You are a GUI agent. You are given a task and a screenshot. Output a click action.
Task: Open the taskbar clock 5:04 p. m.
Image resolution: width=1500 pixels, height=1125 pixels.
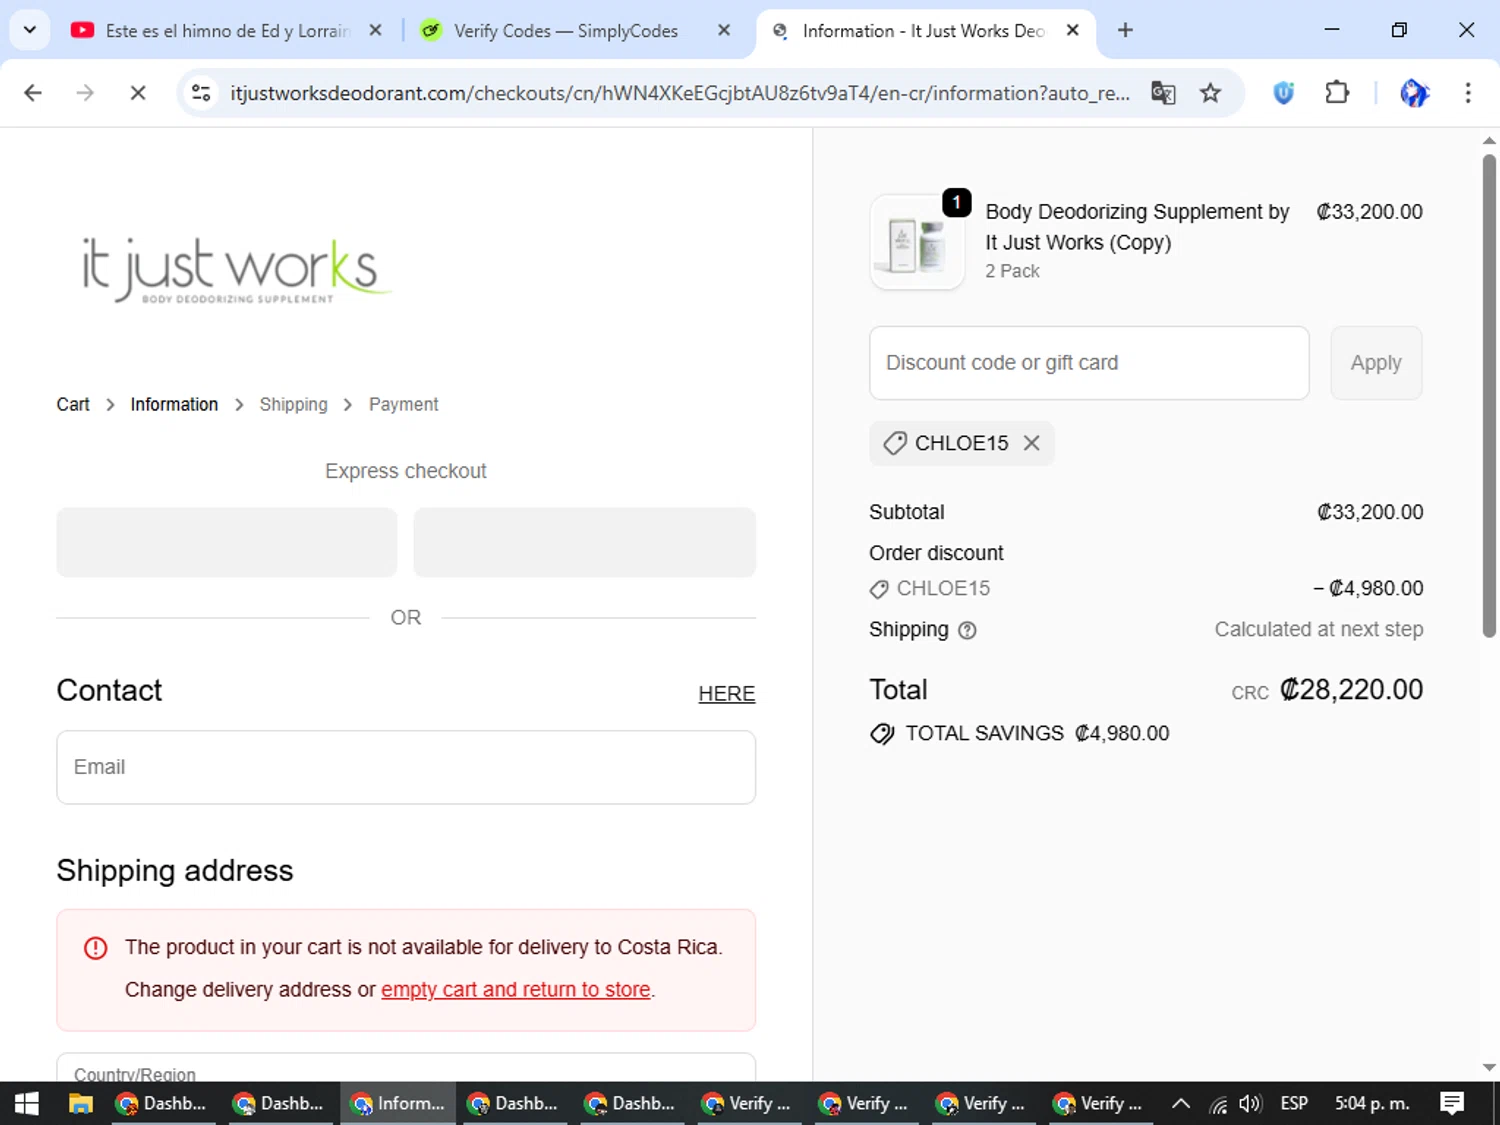(x=1372, y=1103)
